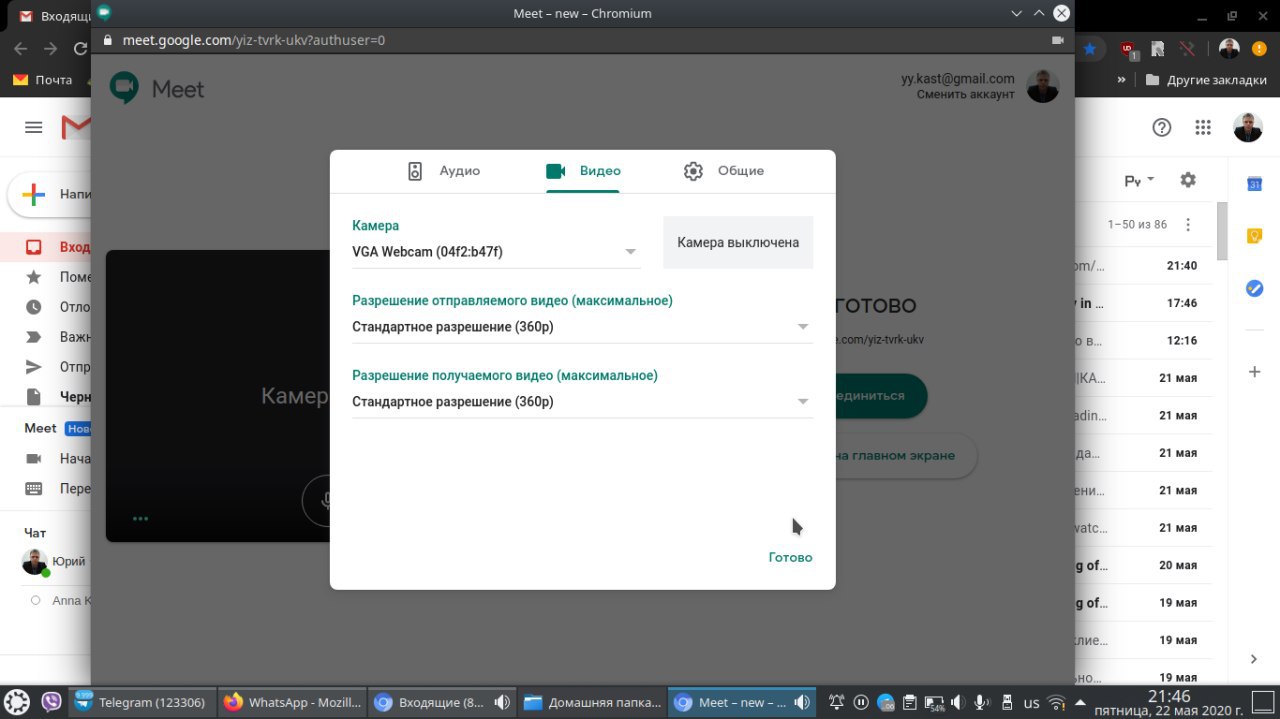Click the Камера выключена preview box

tap(738, 242)
